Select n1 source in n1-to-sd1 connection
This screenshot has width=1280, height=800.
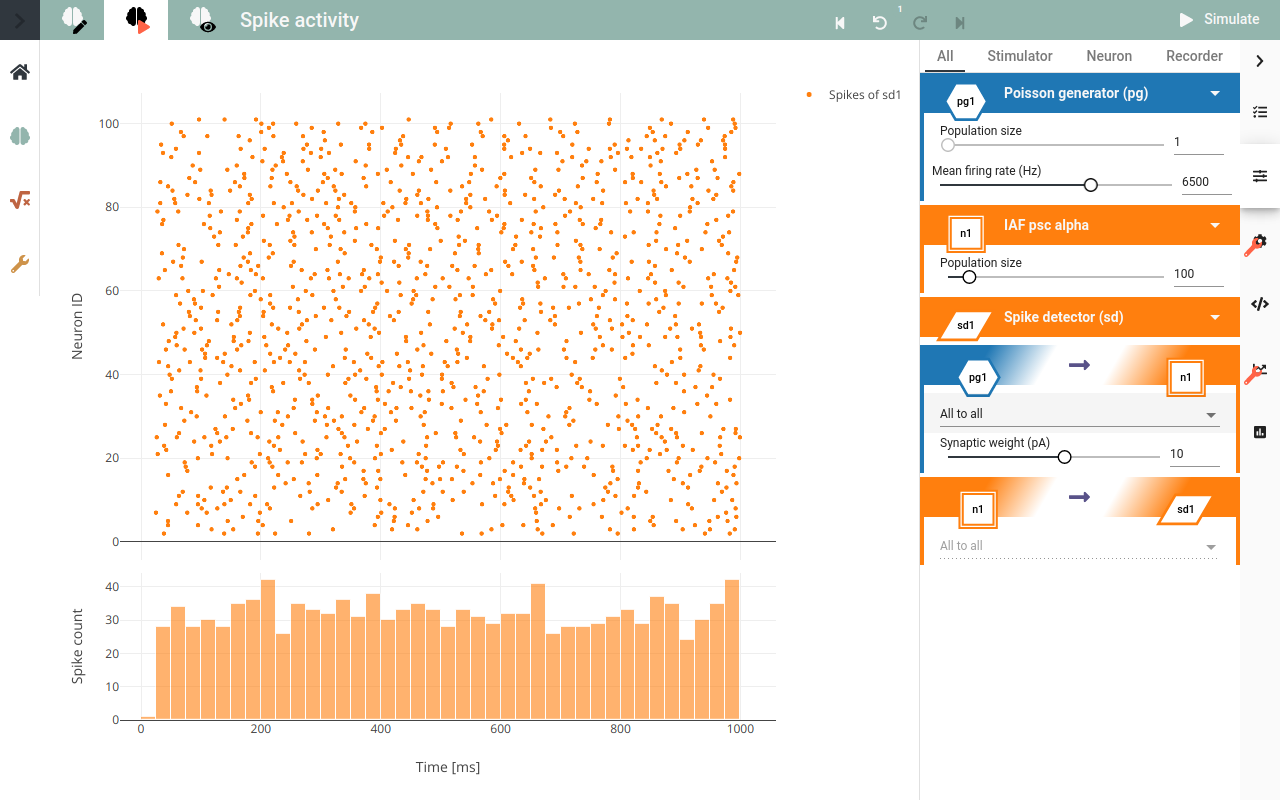click(x=978, y=509)
